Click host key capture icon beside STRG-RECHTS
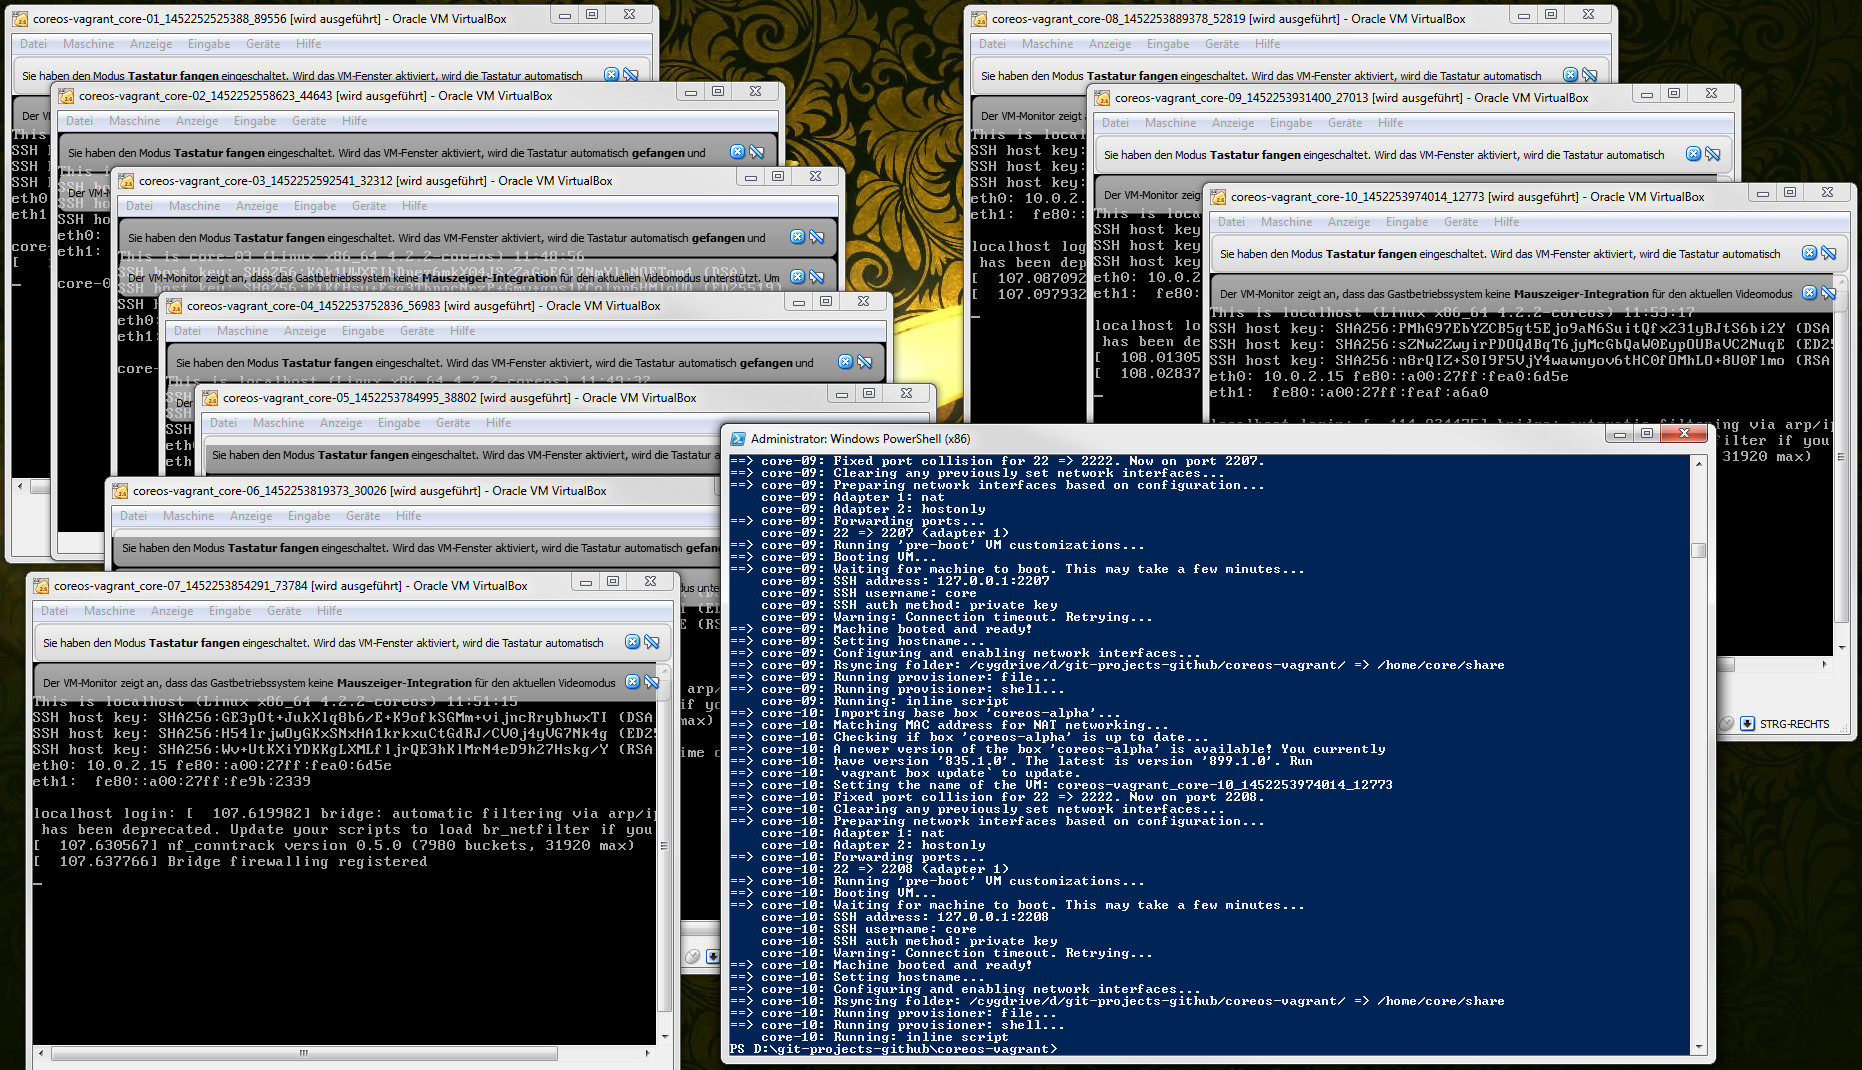1862x1070 pixels. 1747,724
